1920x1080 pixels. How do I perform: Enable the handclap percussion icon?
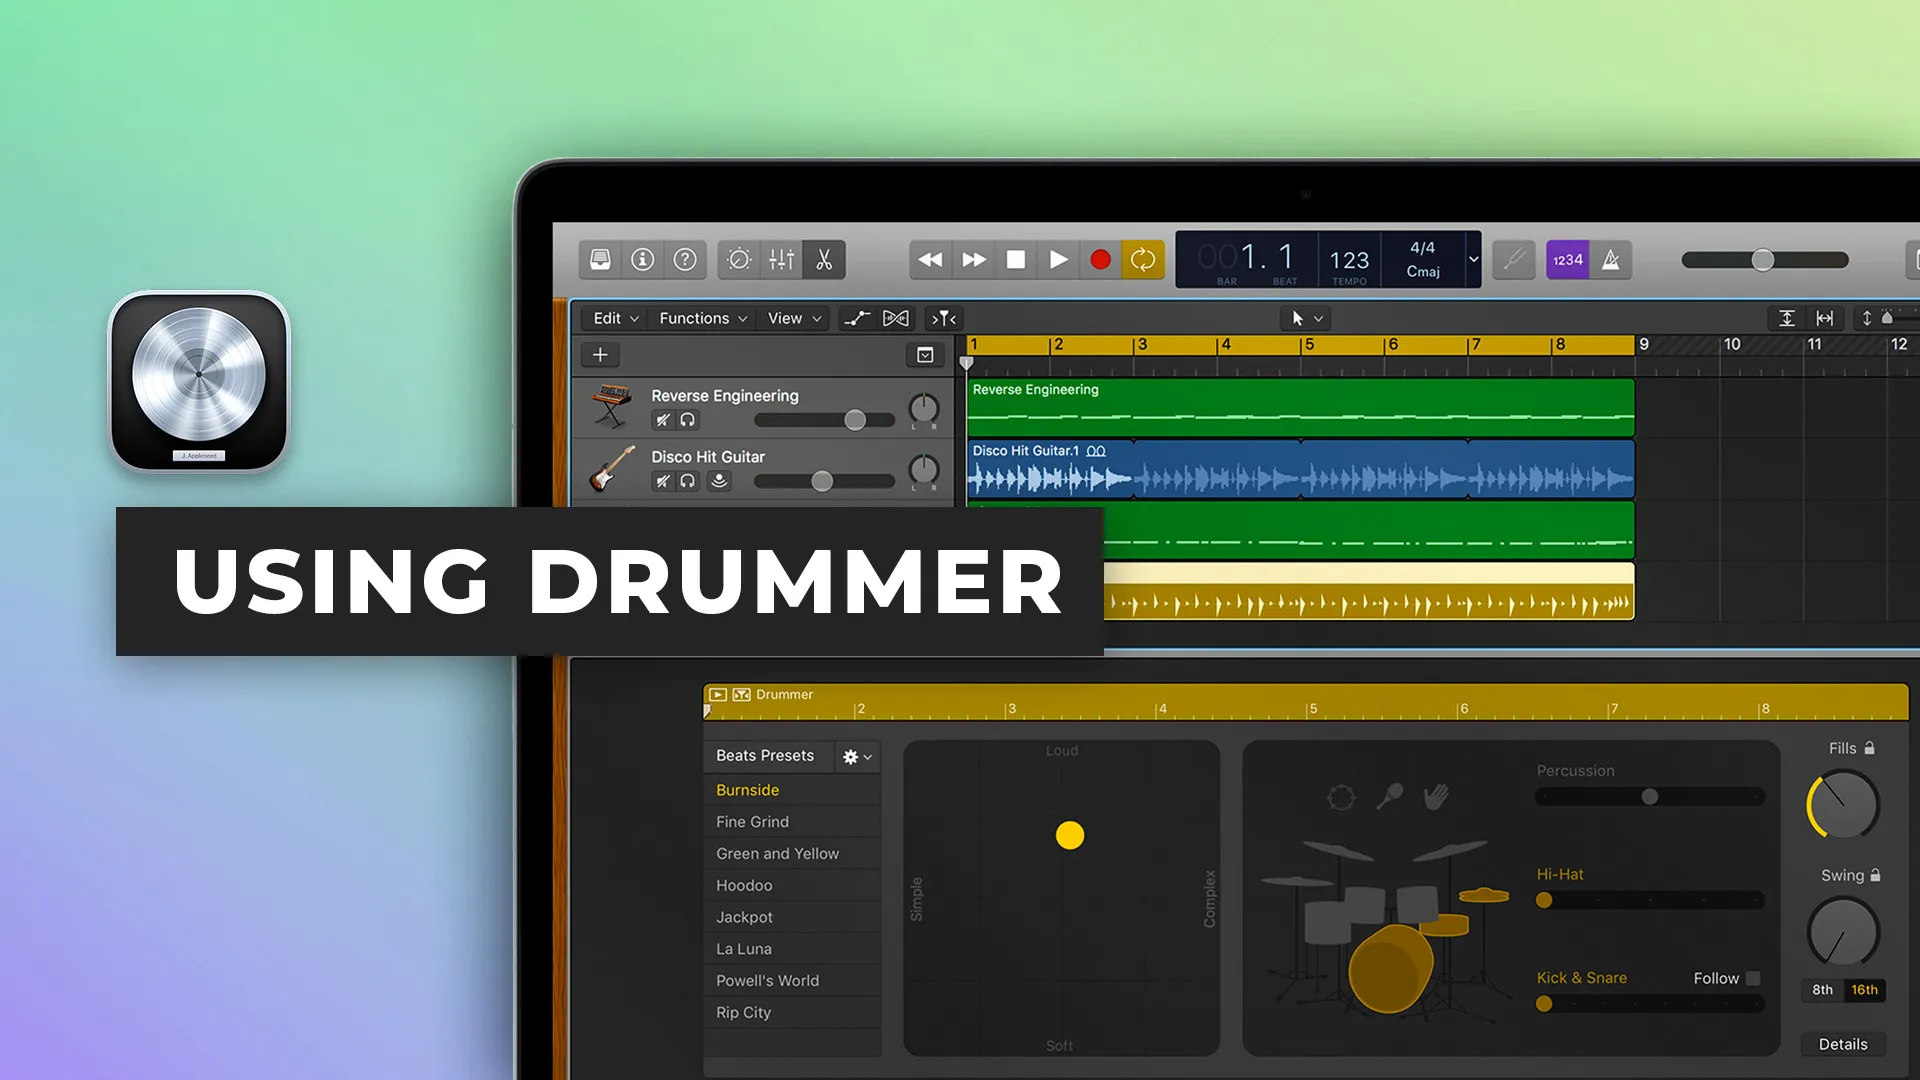coord(1437,797)
